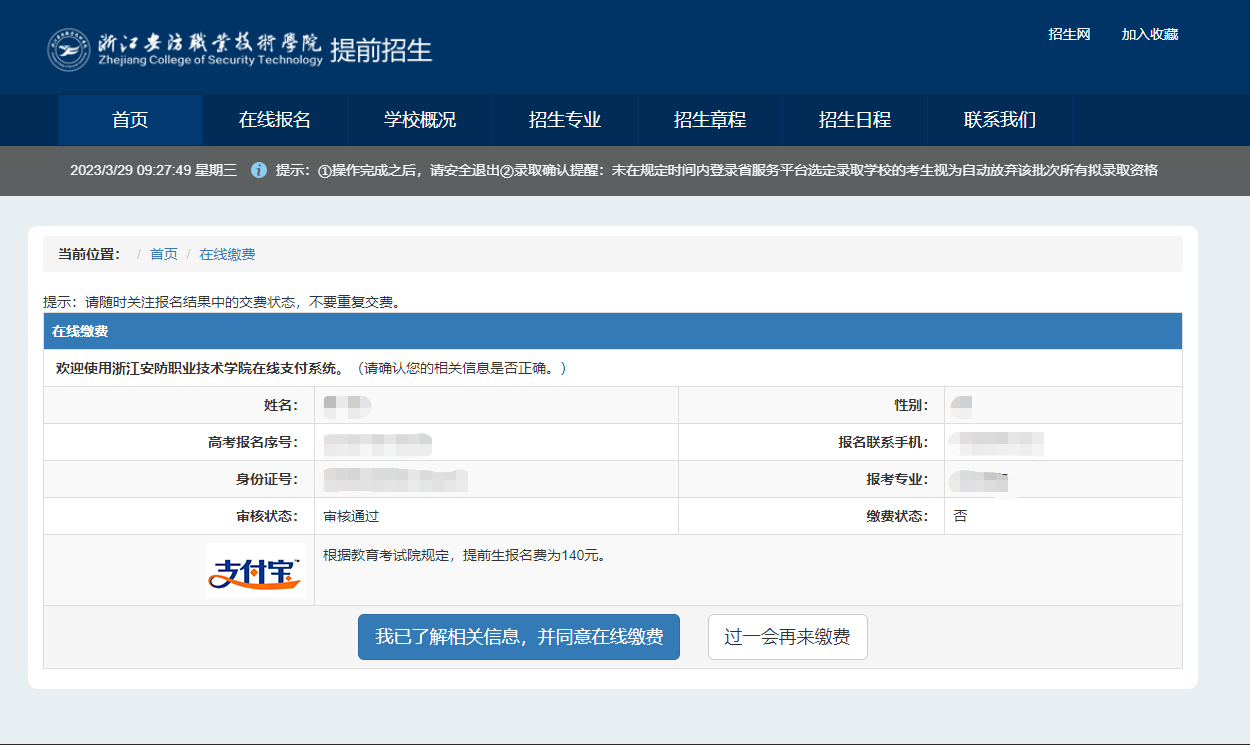Navigate to 招生章程 page

pyautogui.click(x=710, y=120)
